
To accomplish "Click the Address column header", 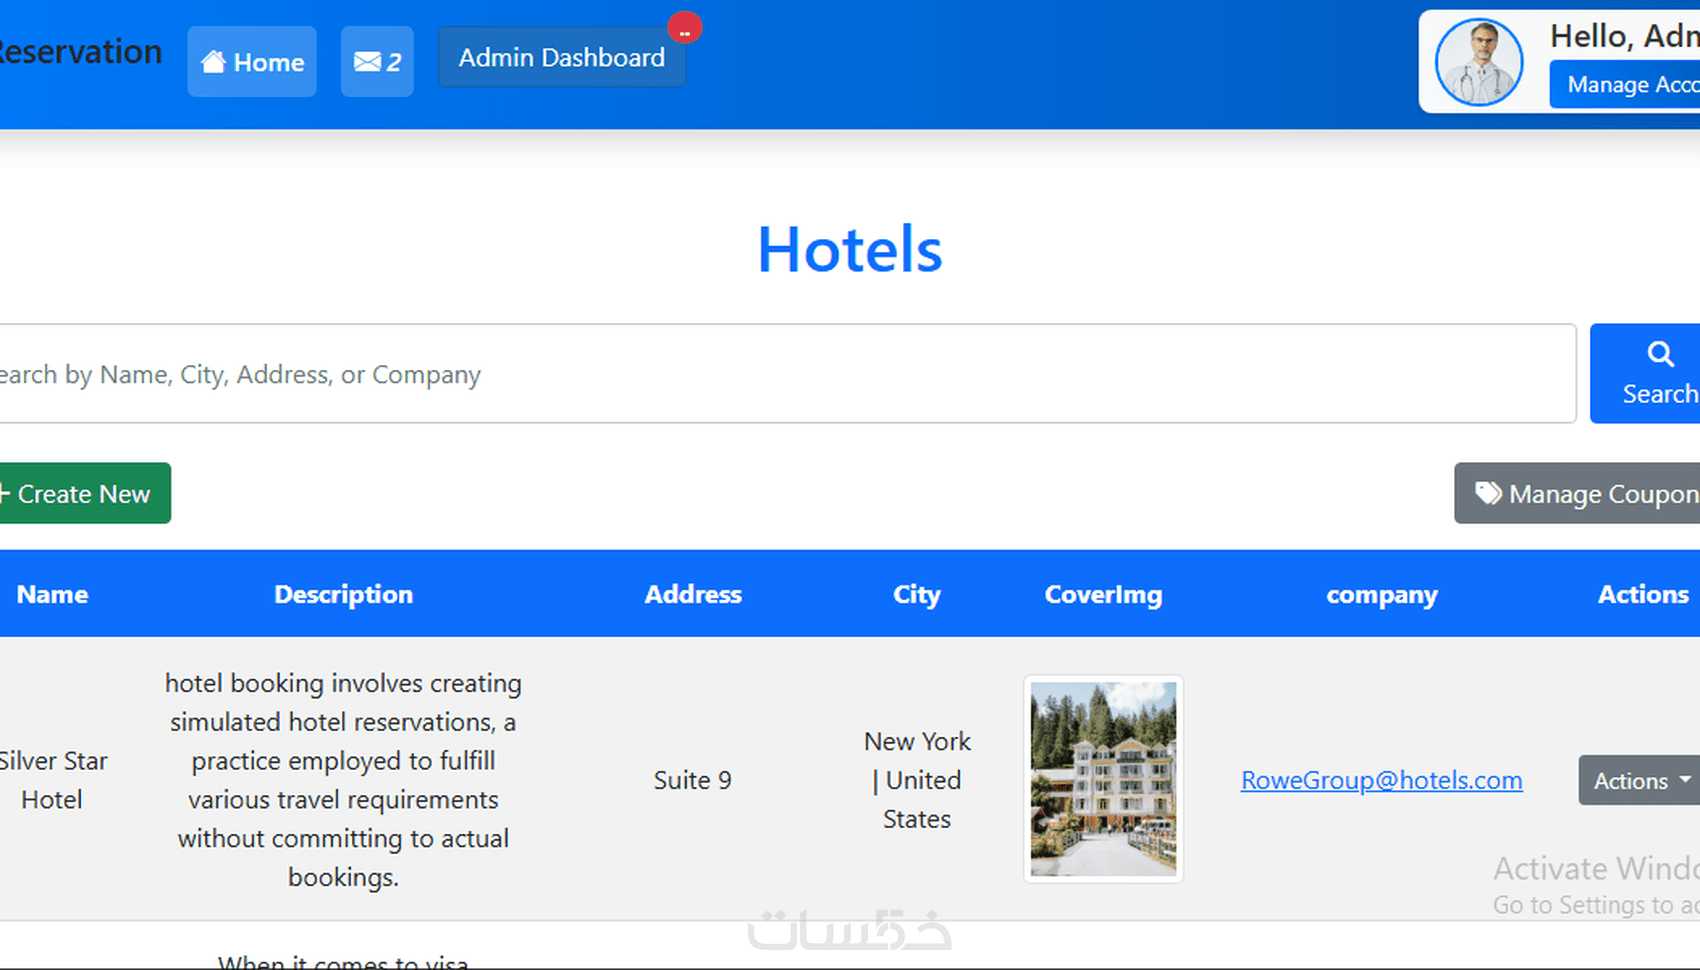I will pyautogui.click(x=693, y=594).
